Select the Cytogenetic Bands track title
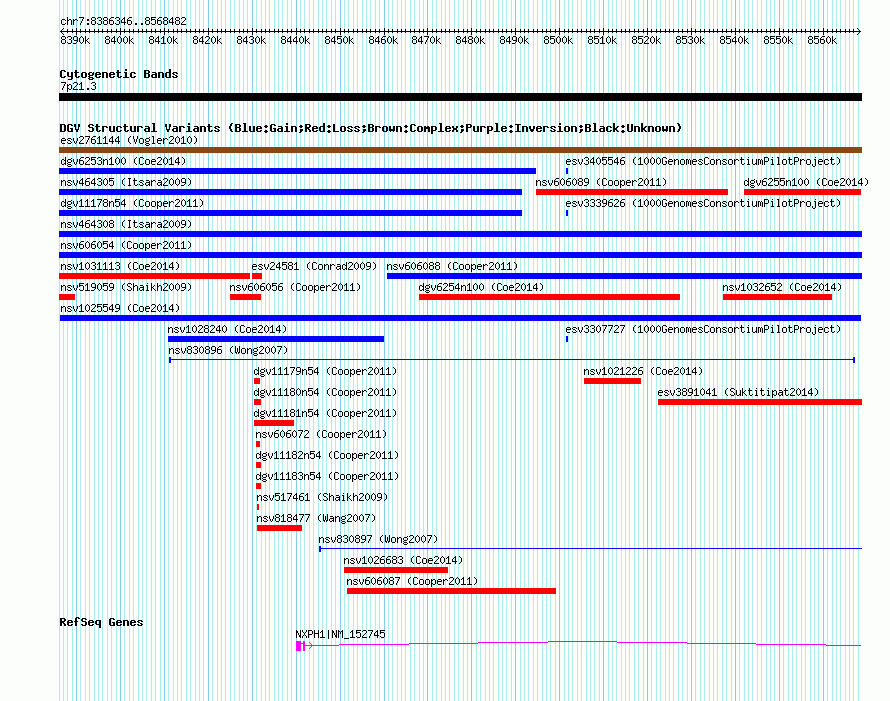 pos(119,74)
